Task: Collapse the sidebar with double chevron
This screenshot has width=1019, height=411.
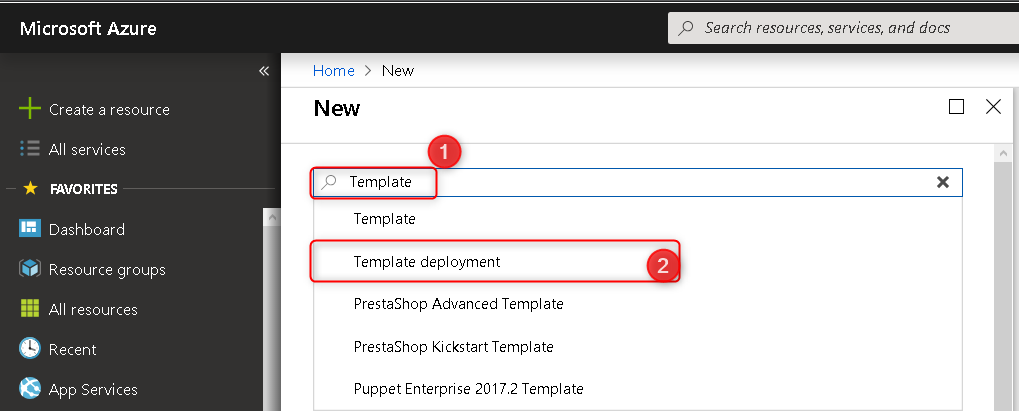Action: coord(264,71)
